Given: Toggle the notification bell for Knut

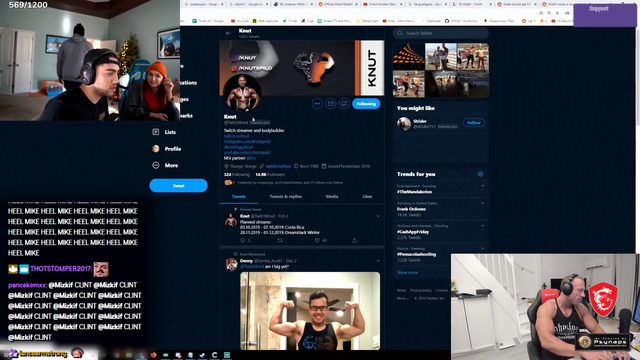Looking at the screenshot, I should click(x=344, y=104).
